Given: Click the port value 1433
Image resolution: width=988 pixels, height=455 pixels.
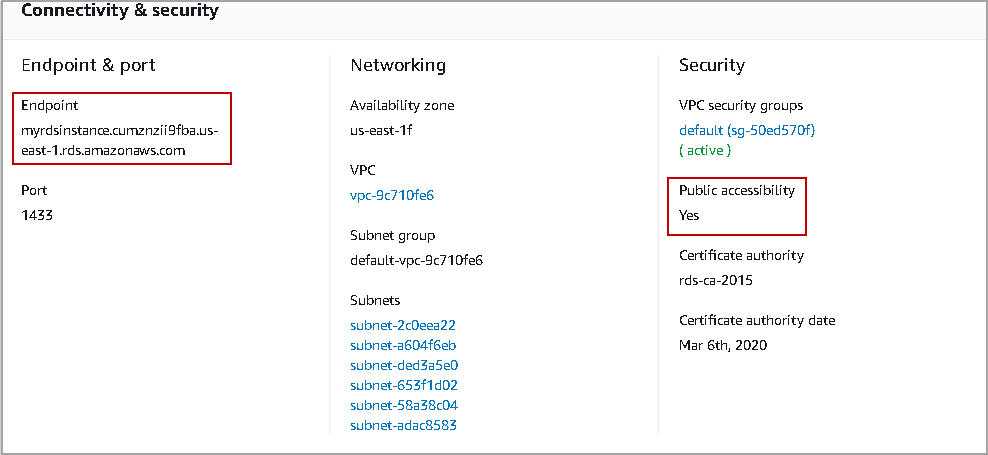Looking at the screenshot, I should 37,215.
